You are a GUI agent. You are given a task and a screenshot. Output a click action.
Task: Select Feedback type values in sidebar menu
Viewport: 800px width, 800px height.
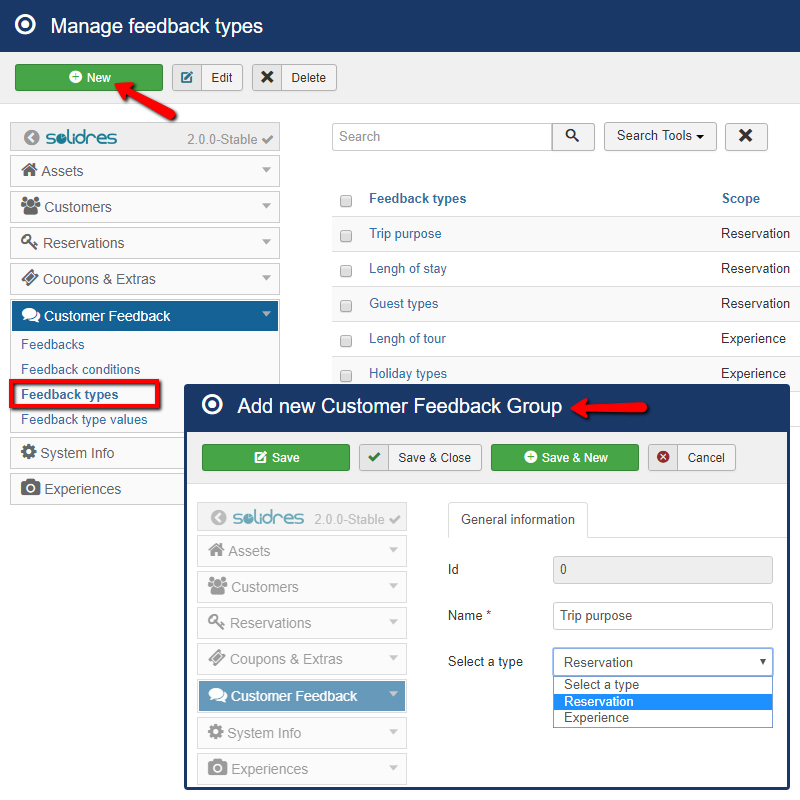83,420
